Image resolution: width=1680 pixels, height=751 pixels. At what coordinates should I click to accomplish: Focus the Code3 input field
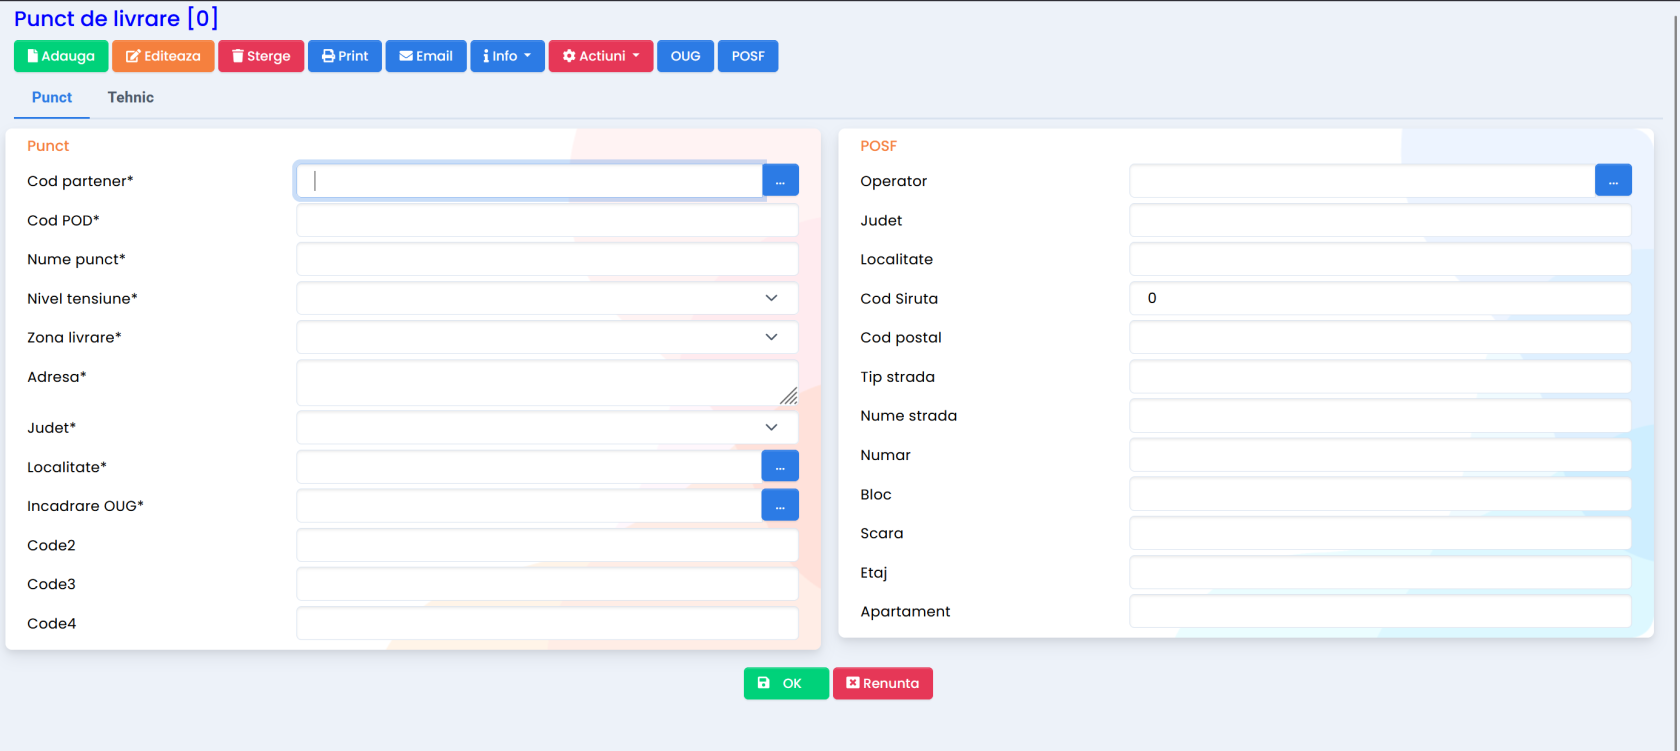click(547, 584)
